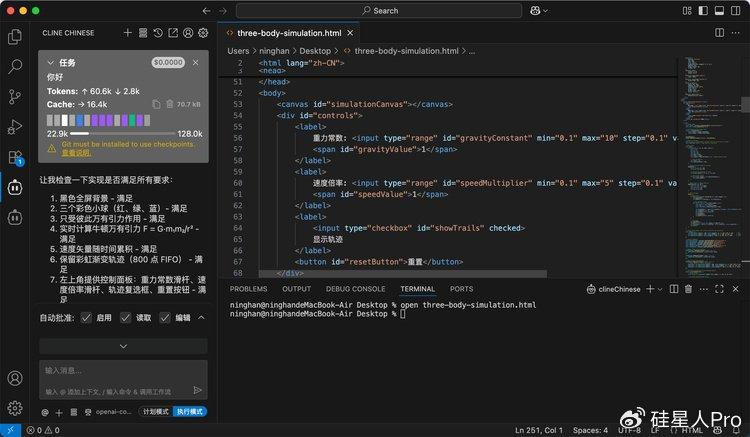Toggle bottom panel layout icon in title bar
Viewport: 750px width, 437px height.
719,11
